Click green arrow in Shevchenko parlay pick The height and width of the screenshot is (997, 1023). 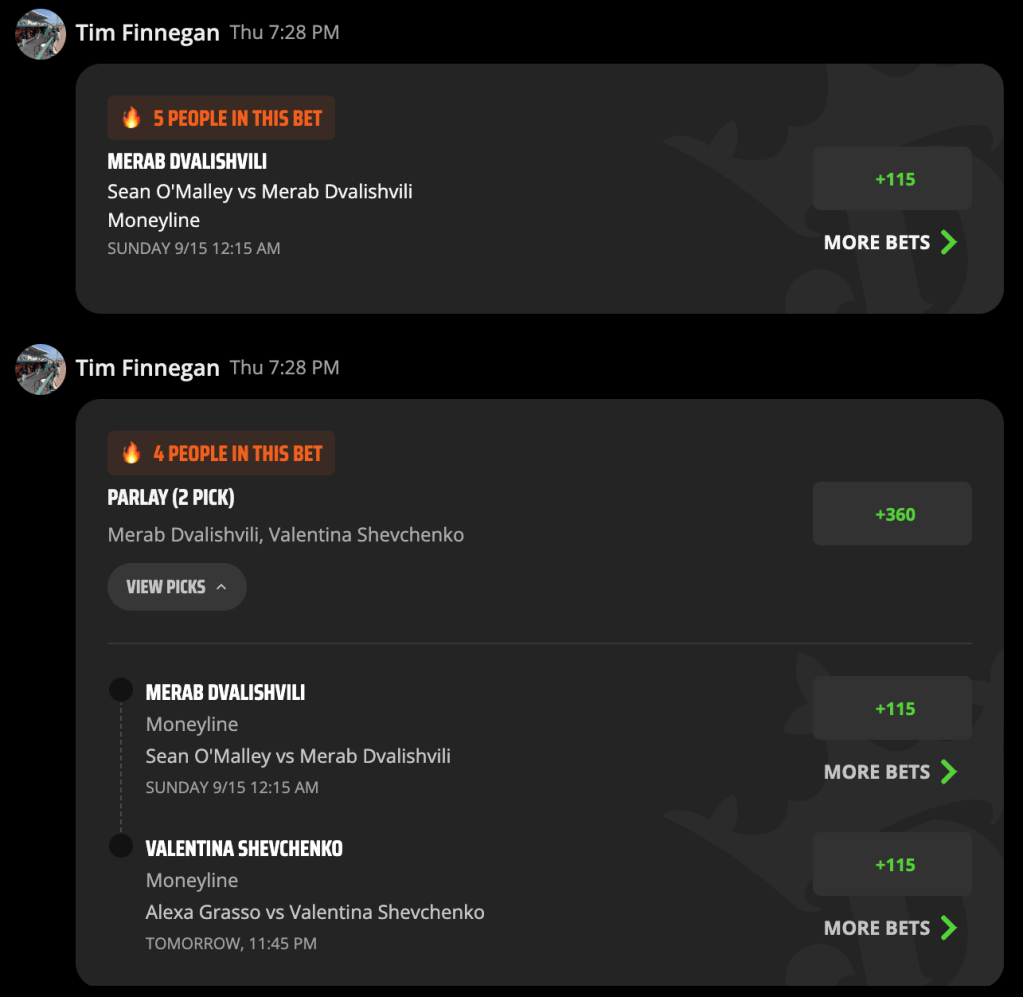pyautogui.click(x=949, y=928)
